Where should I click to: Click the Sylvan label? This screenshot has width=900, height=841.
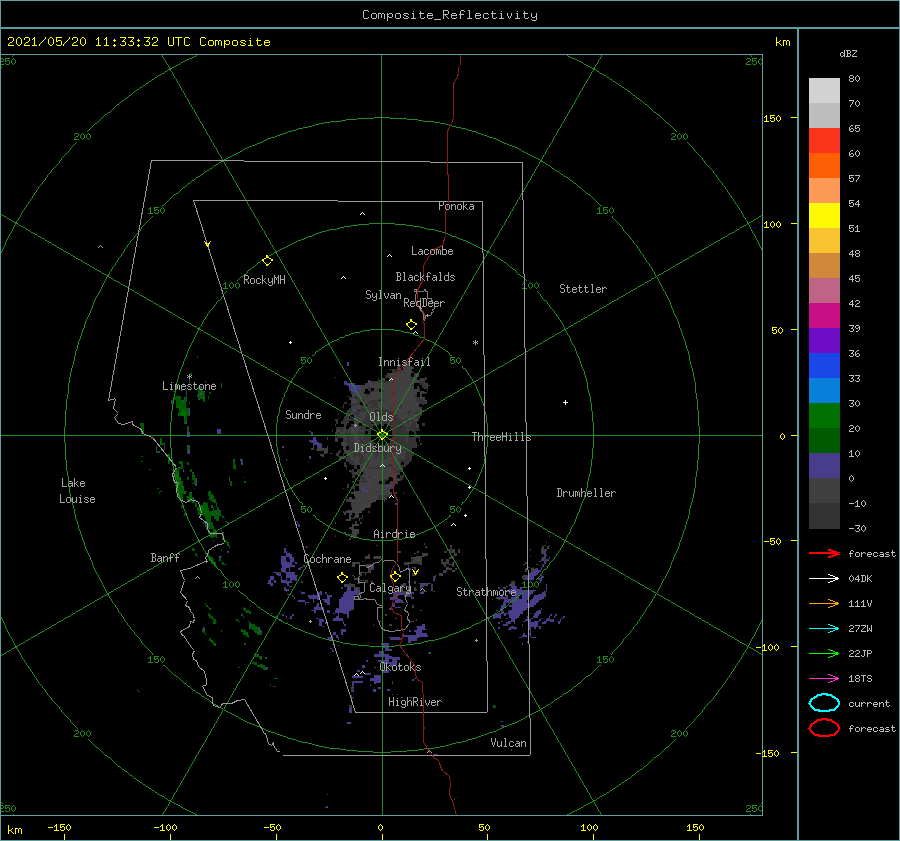click(383, 295)
